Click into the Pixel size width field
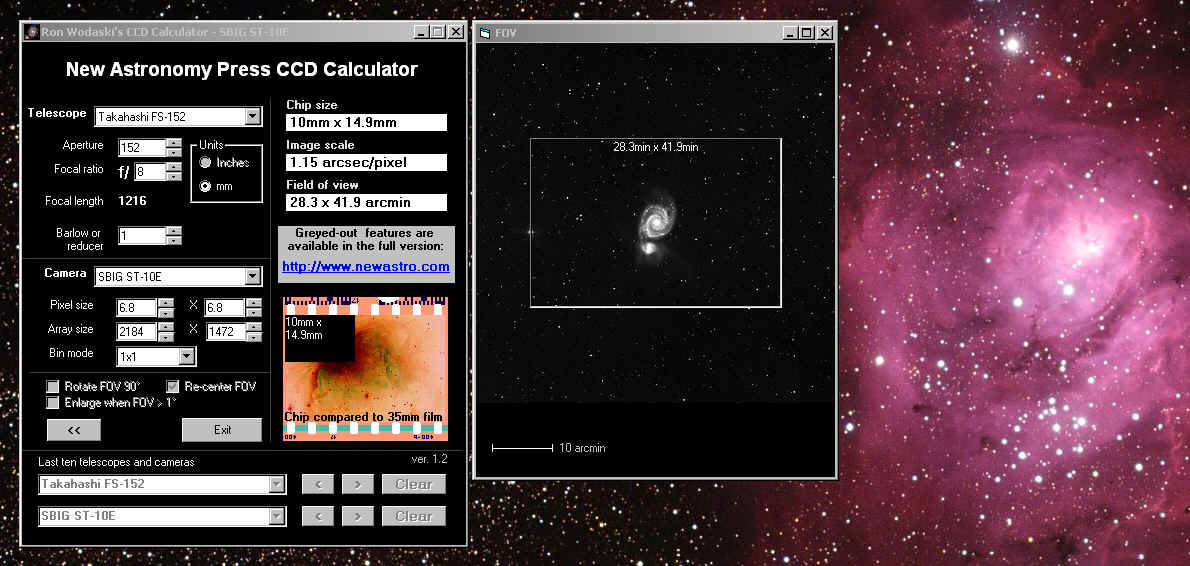 136,308
